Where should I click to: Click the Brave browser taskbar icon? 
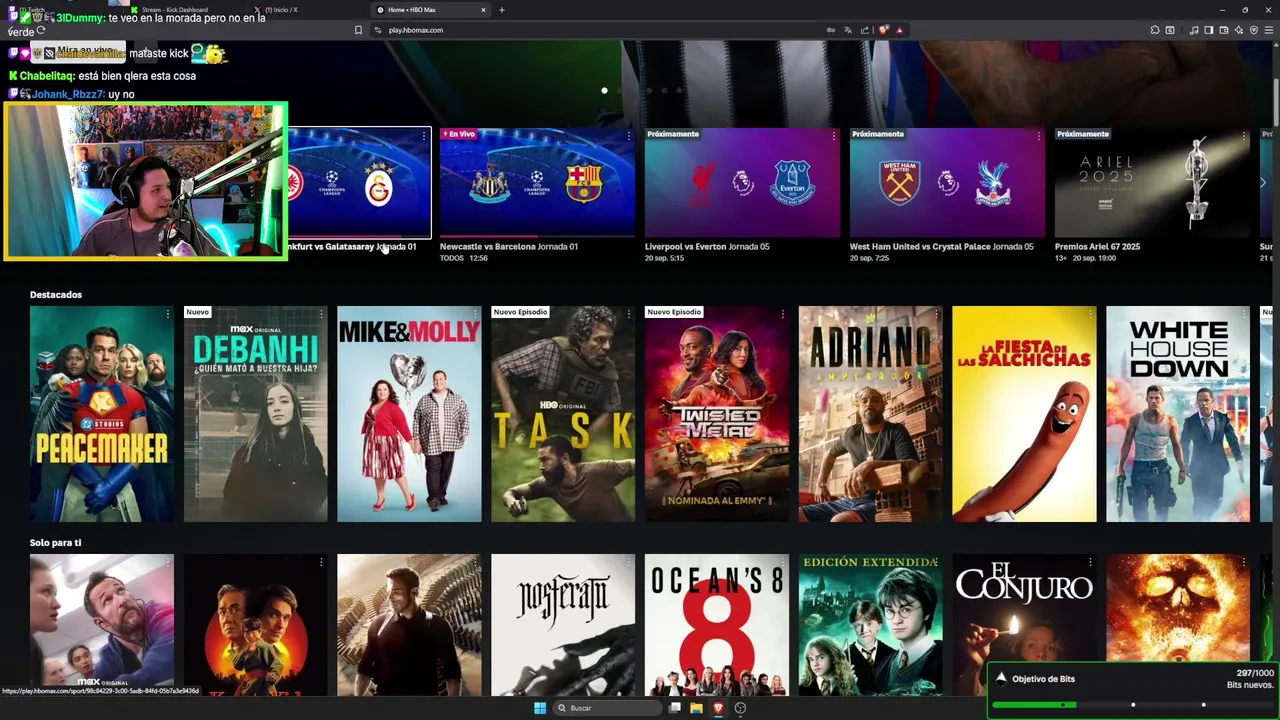[x=718, y=708]
